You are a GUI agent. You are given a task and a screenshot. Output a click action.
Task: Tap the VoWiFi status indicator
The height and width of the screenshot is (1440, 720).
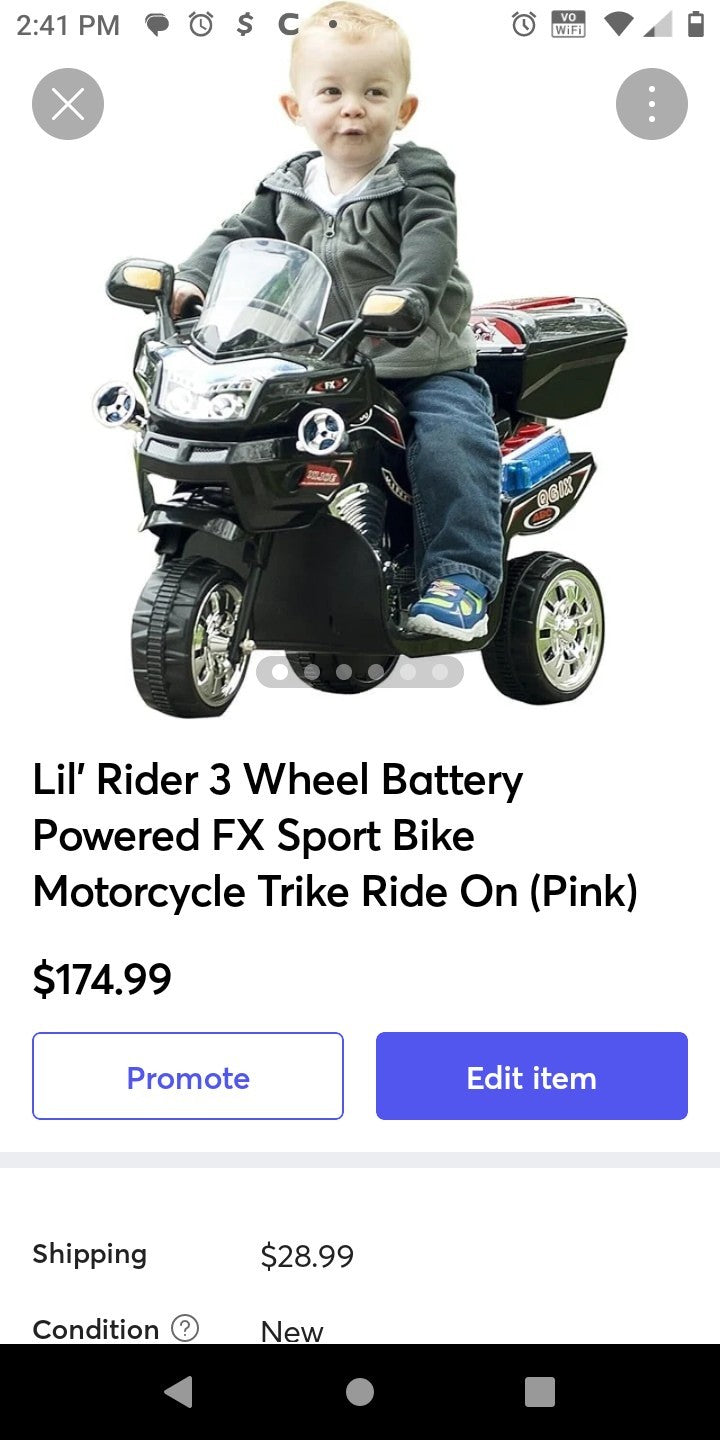tap(569, 25)
